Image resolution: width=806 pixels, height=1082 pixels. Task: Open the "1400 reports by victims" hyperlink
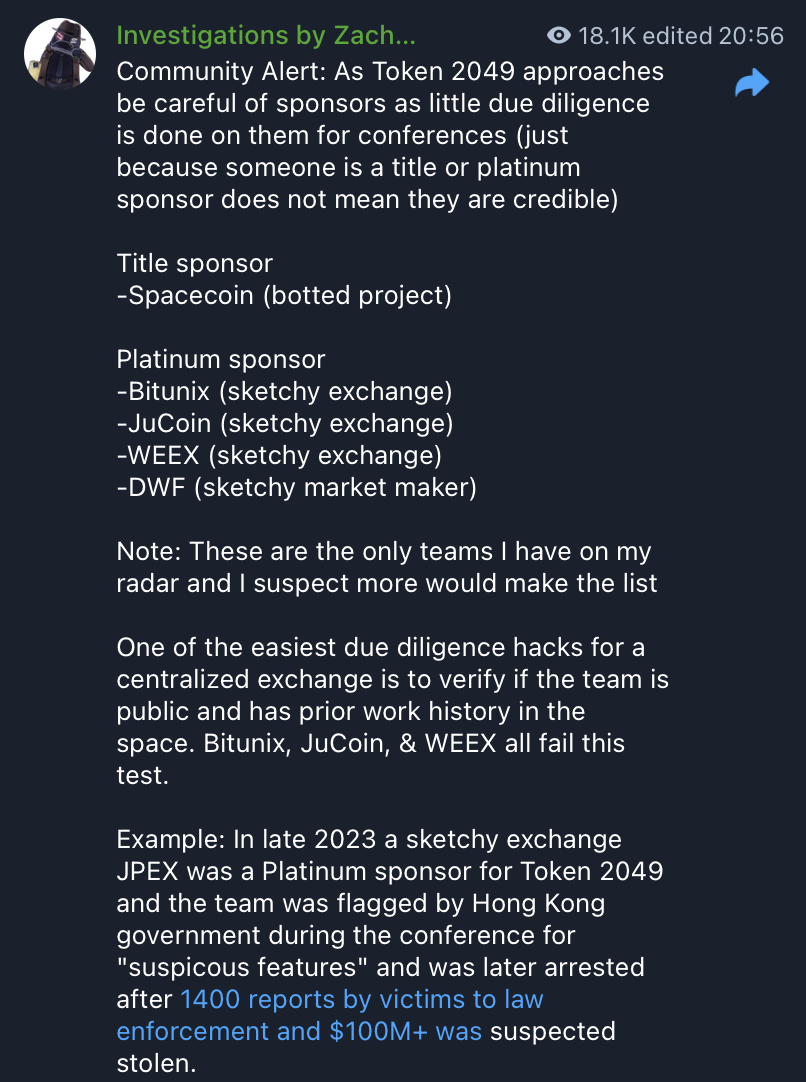315,999
